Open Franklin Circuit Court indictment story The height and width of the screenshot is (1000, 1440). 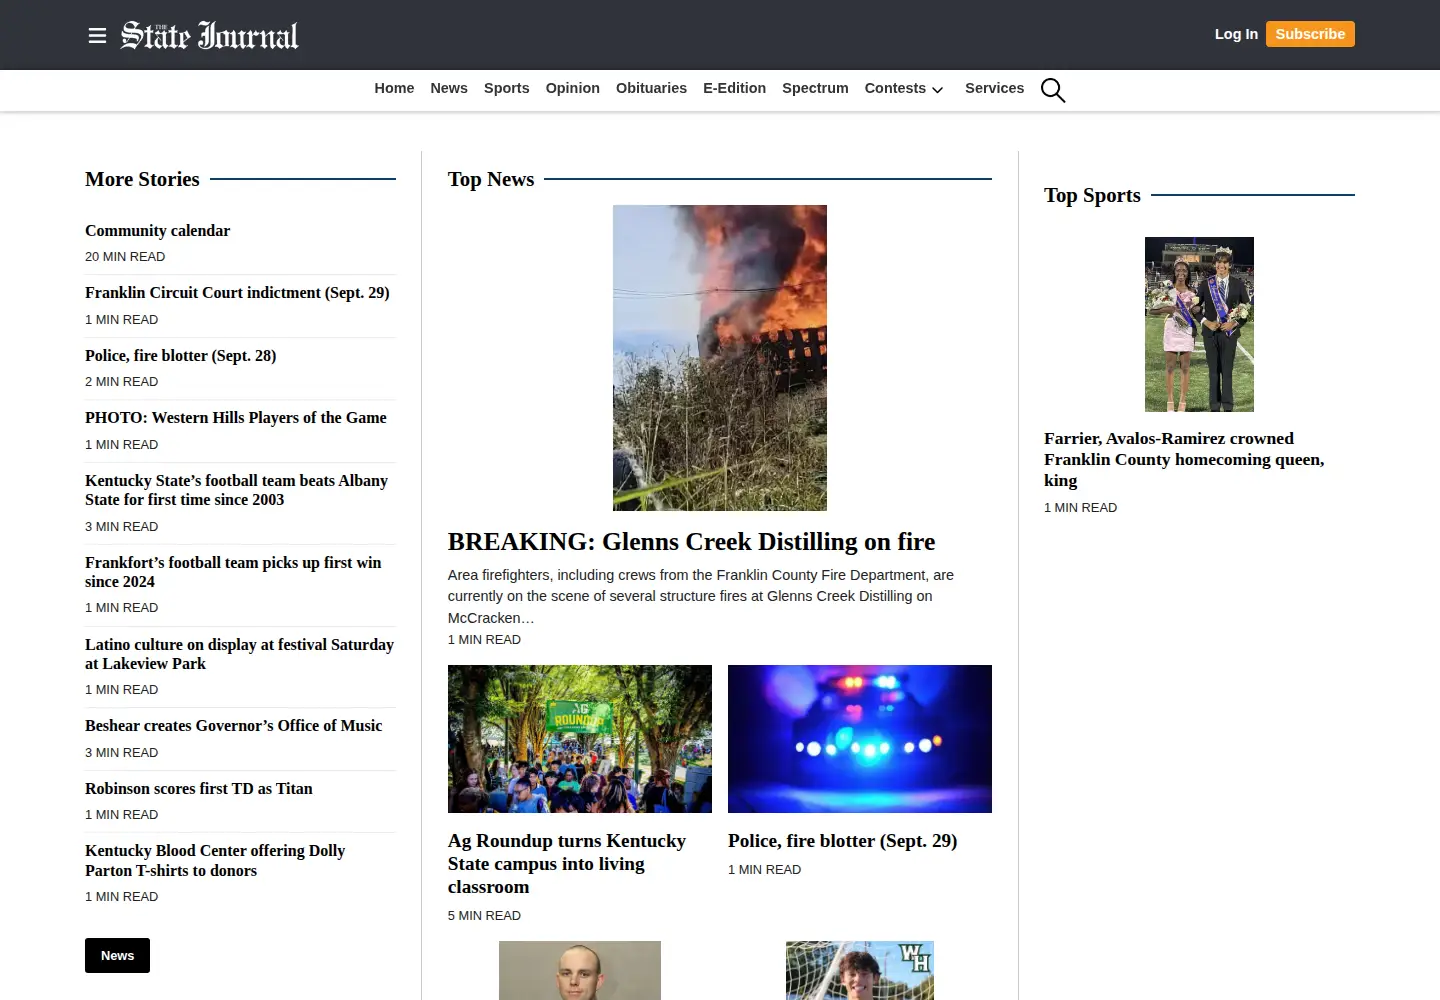pos(237,293)
